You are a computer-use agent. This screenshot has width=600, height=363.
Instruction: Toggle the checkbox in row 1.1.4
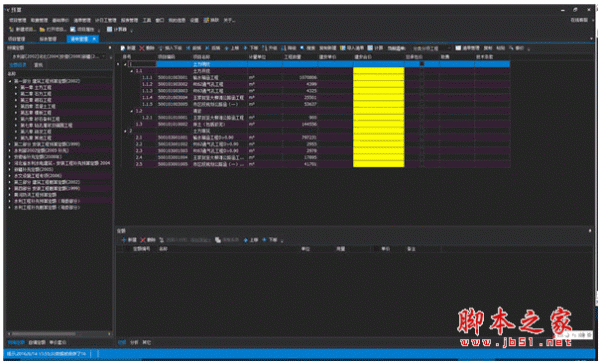pos(422,97)
